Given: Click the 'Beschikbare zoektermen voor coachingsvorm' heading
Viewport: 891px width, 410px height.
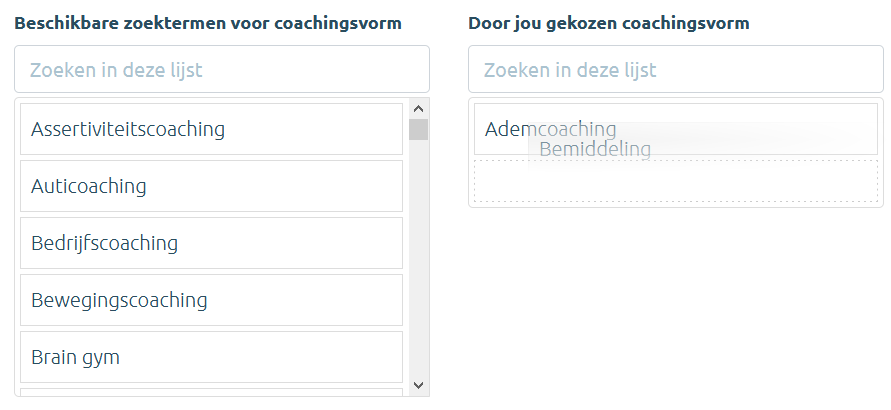Looking at the screenshot, I should point(208,23).
